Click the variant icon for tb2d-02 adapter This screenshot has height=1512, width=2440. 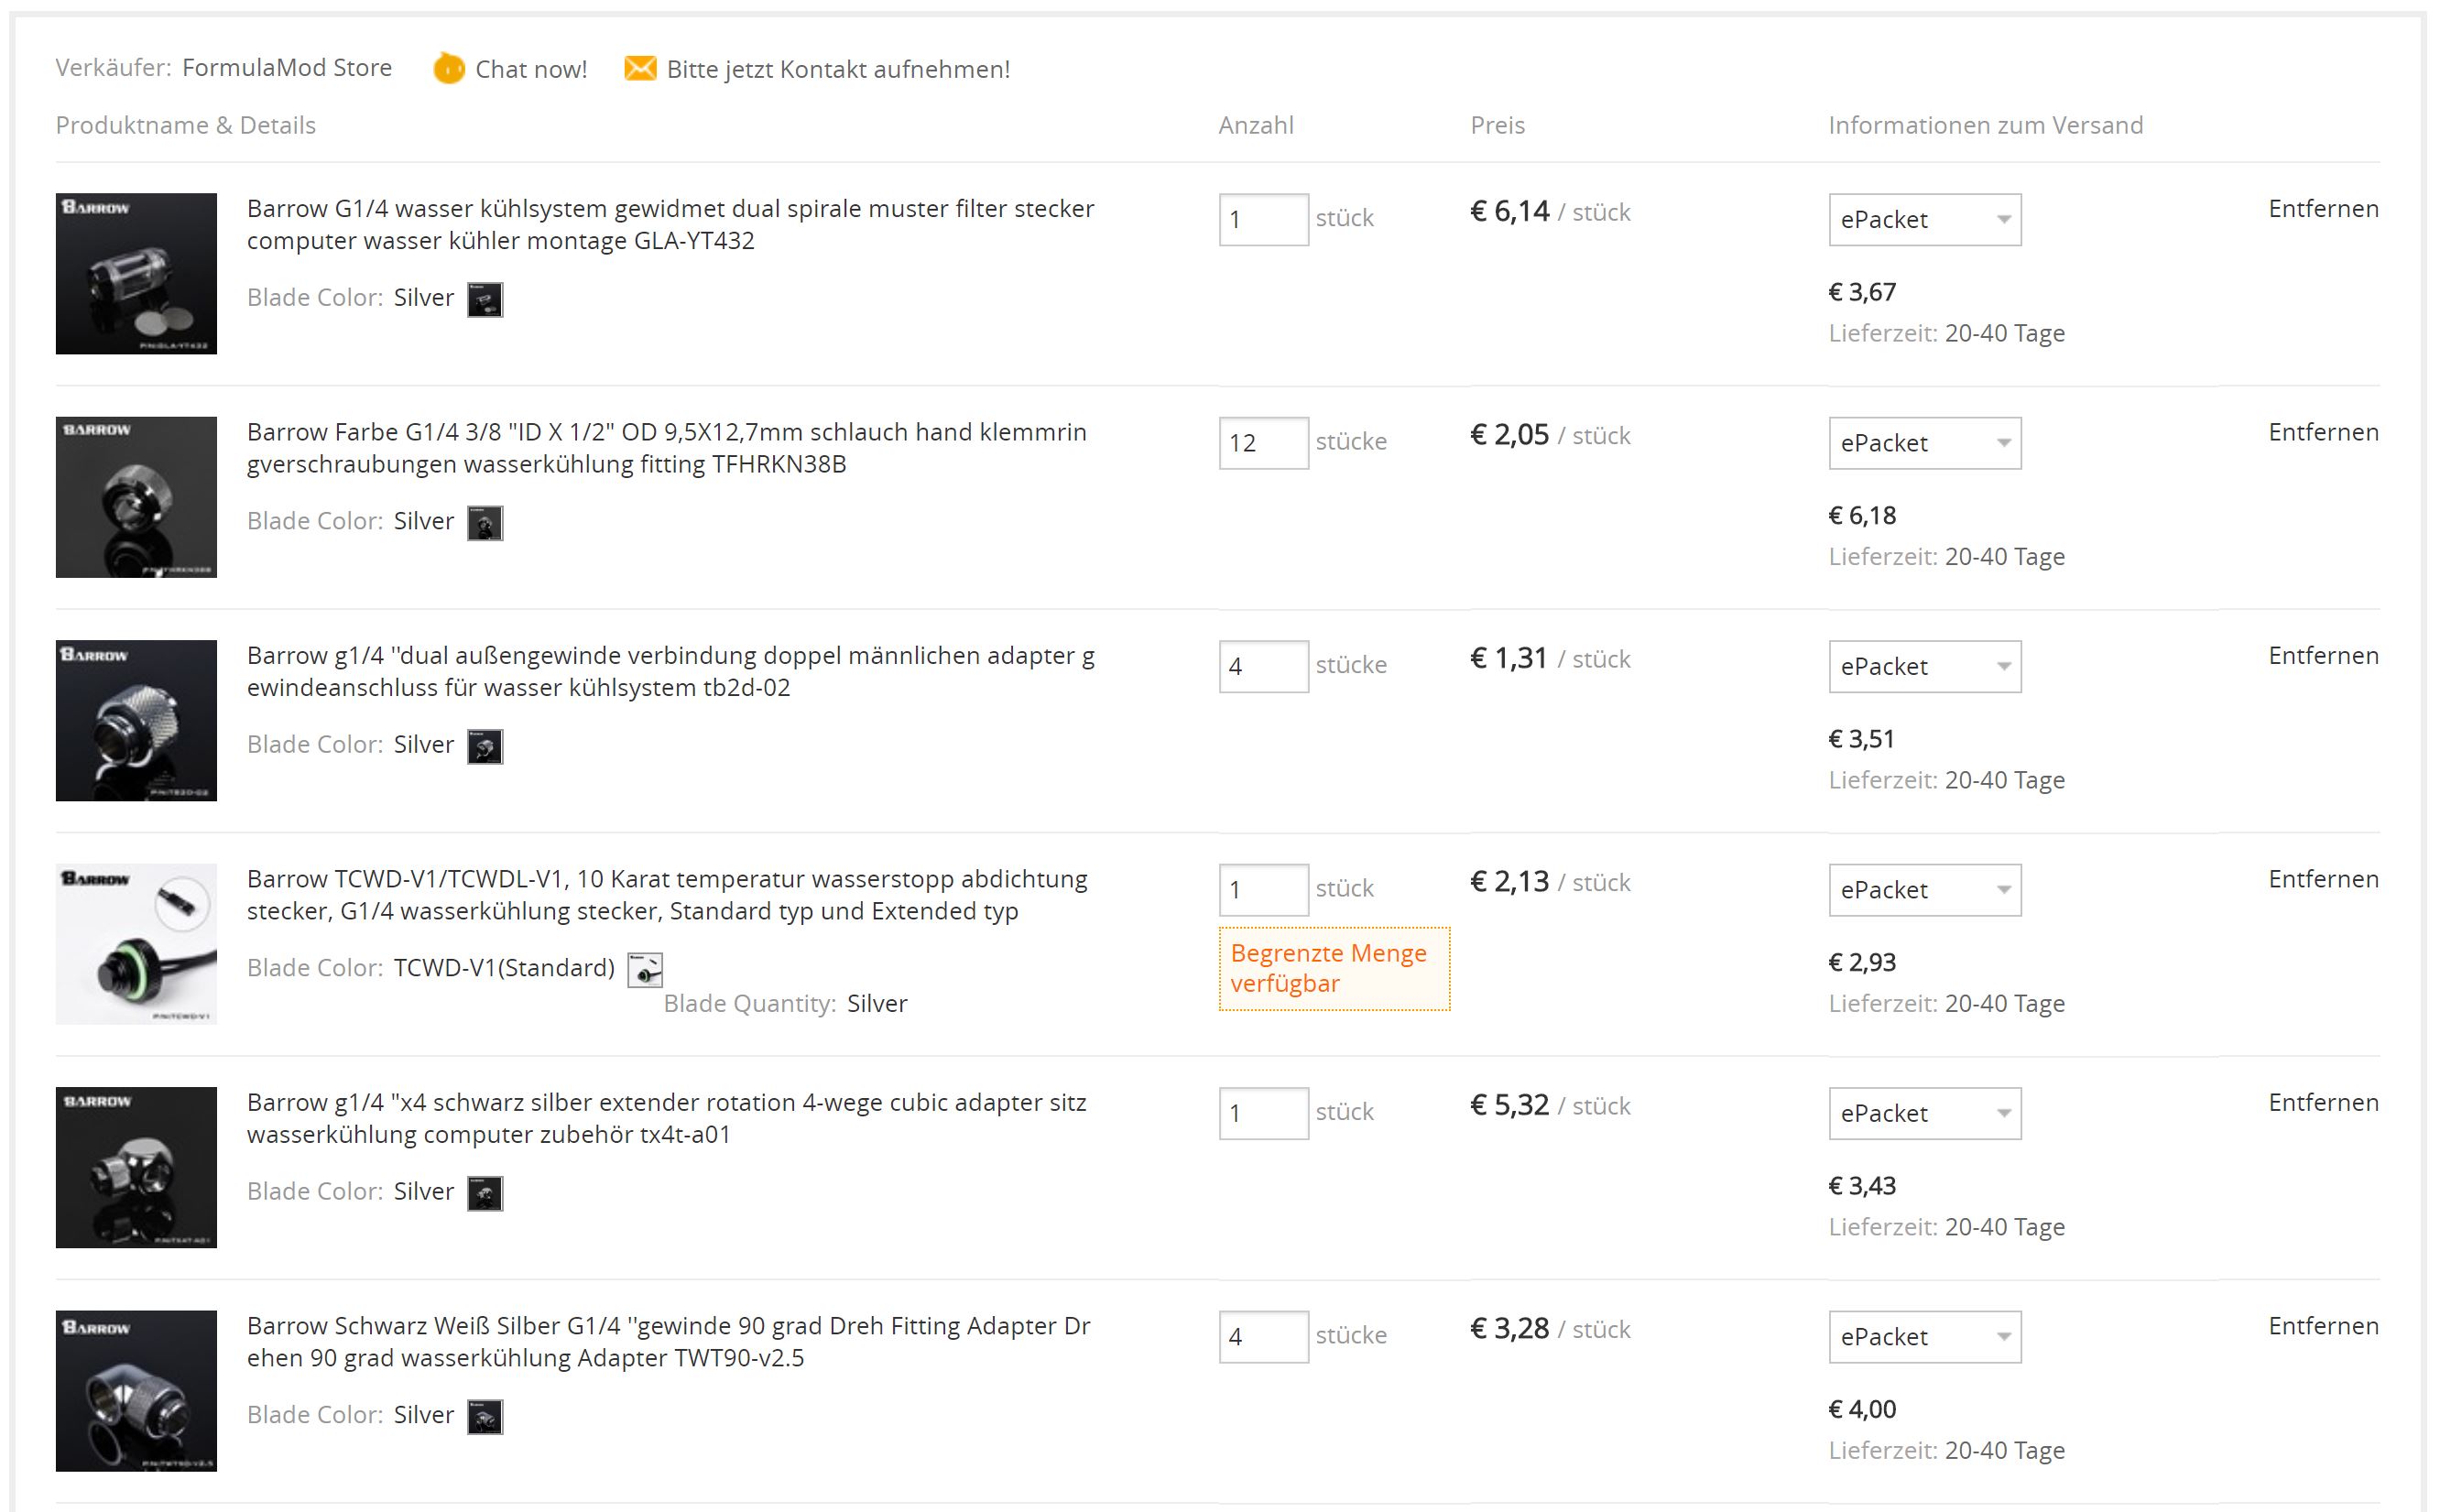tap(485, 747)
